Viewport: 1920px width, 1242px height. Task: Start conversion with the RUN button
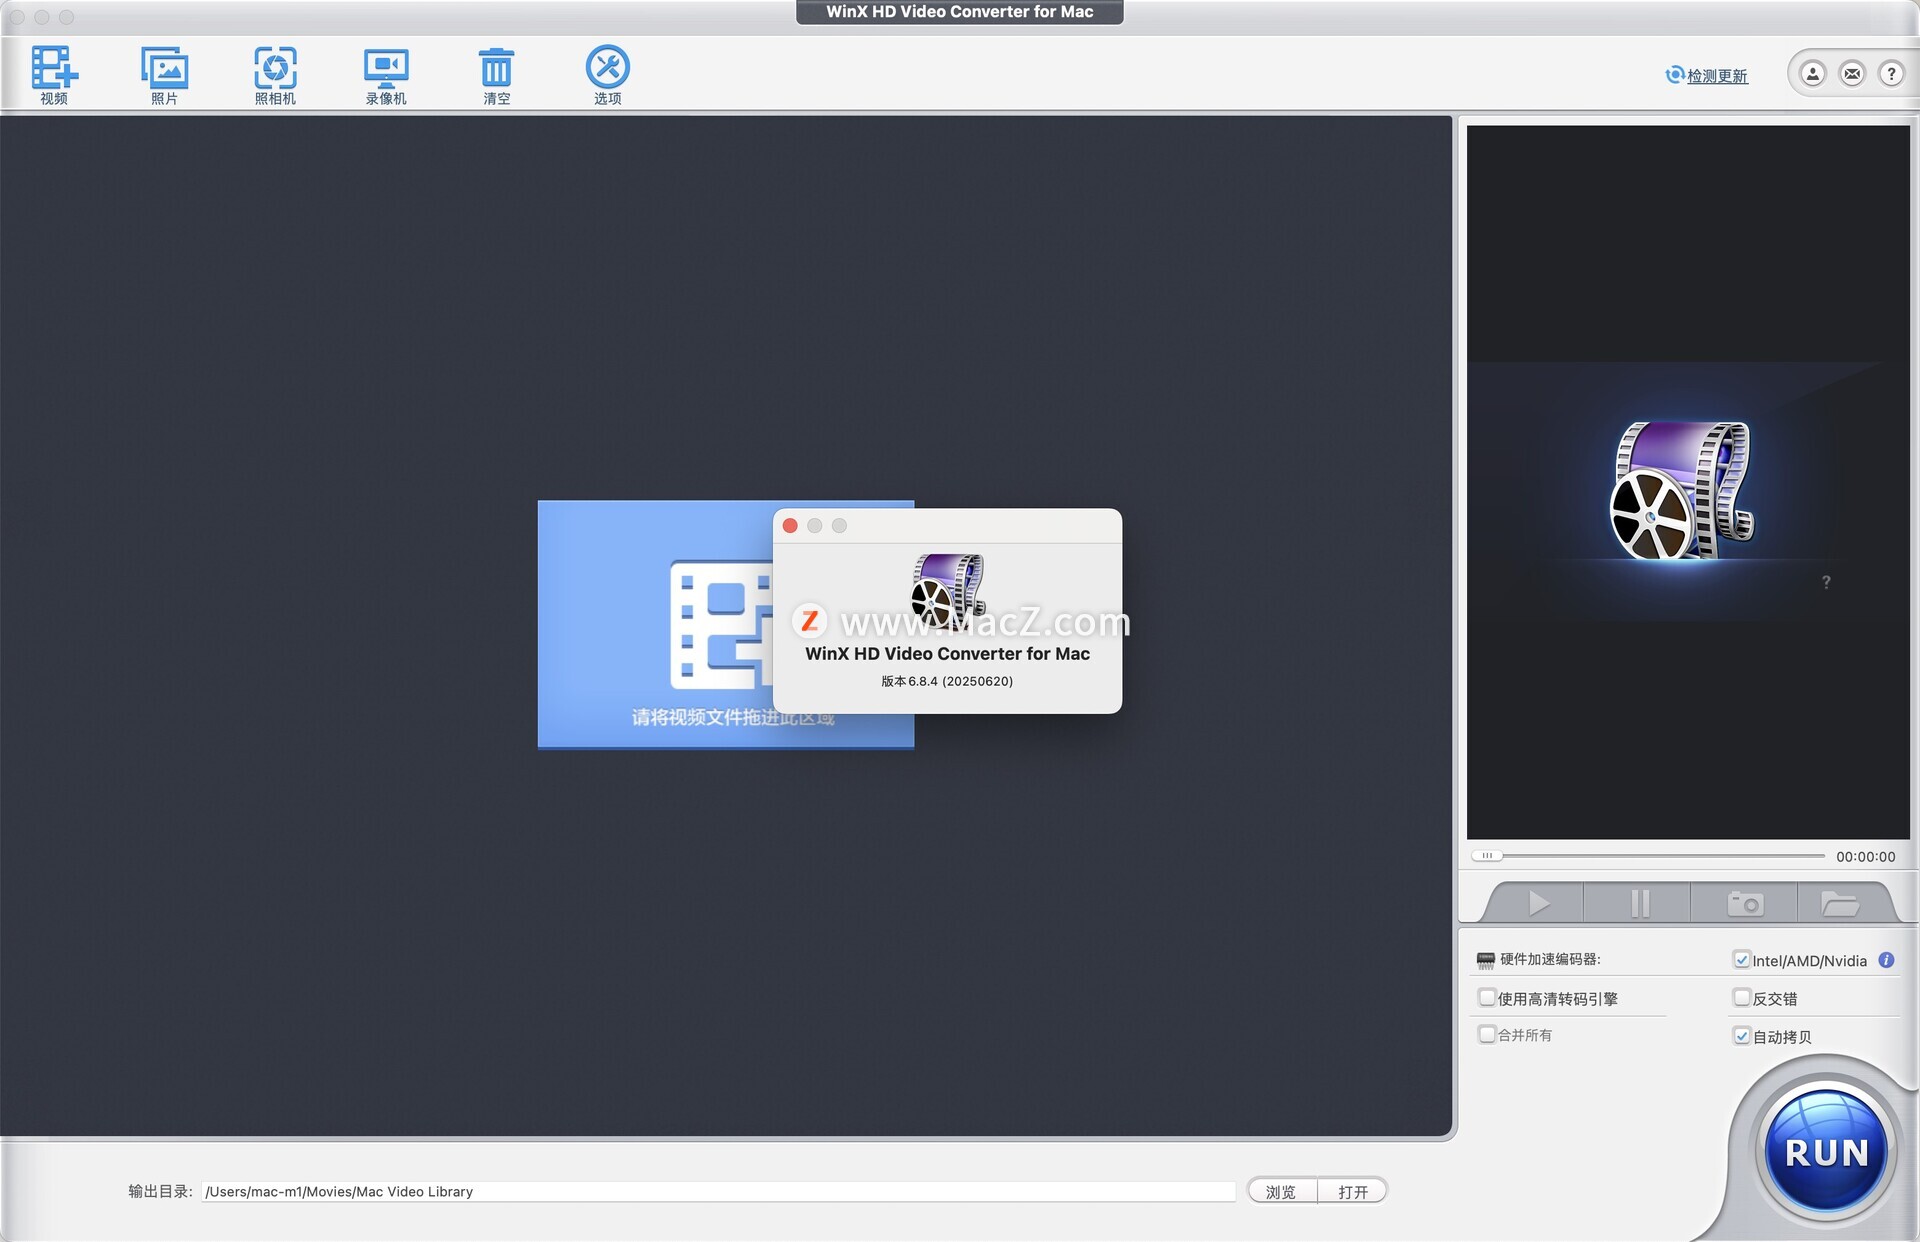click(x=1826, y=1152)
